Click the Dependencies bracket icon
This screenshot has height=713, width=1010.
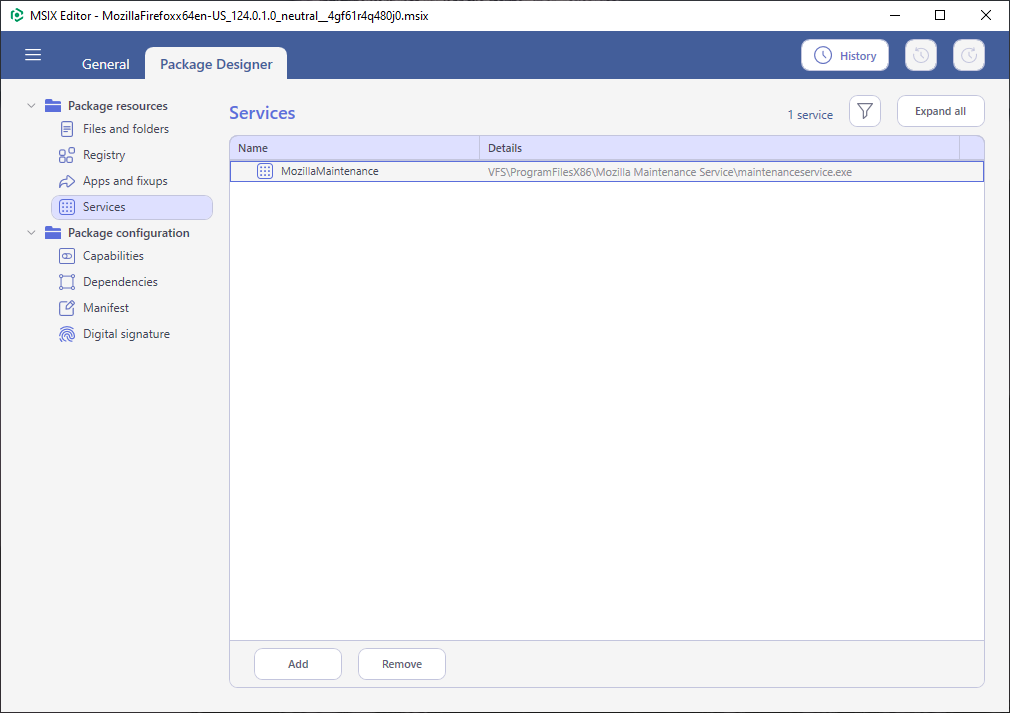(66, 282)
